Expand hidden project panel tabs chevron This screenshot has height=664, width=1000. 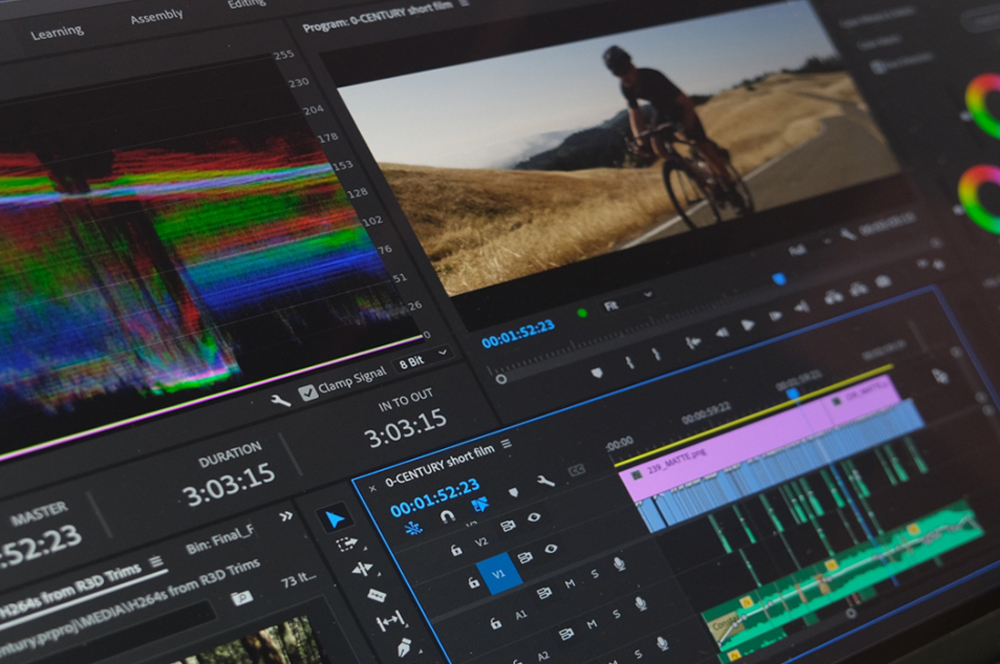(x=286, y=516)
